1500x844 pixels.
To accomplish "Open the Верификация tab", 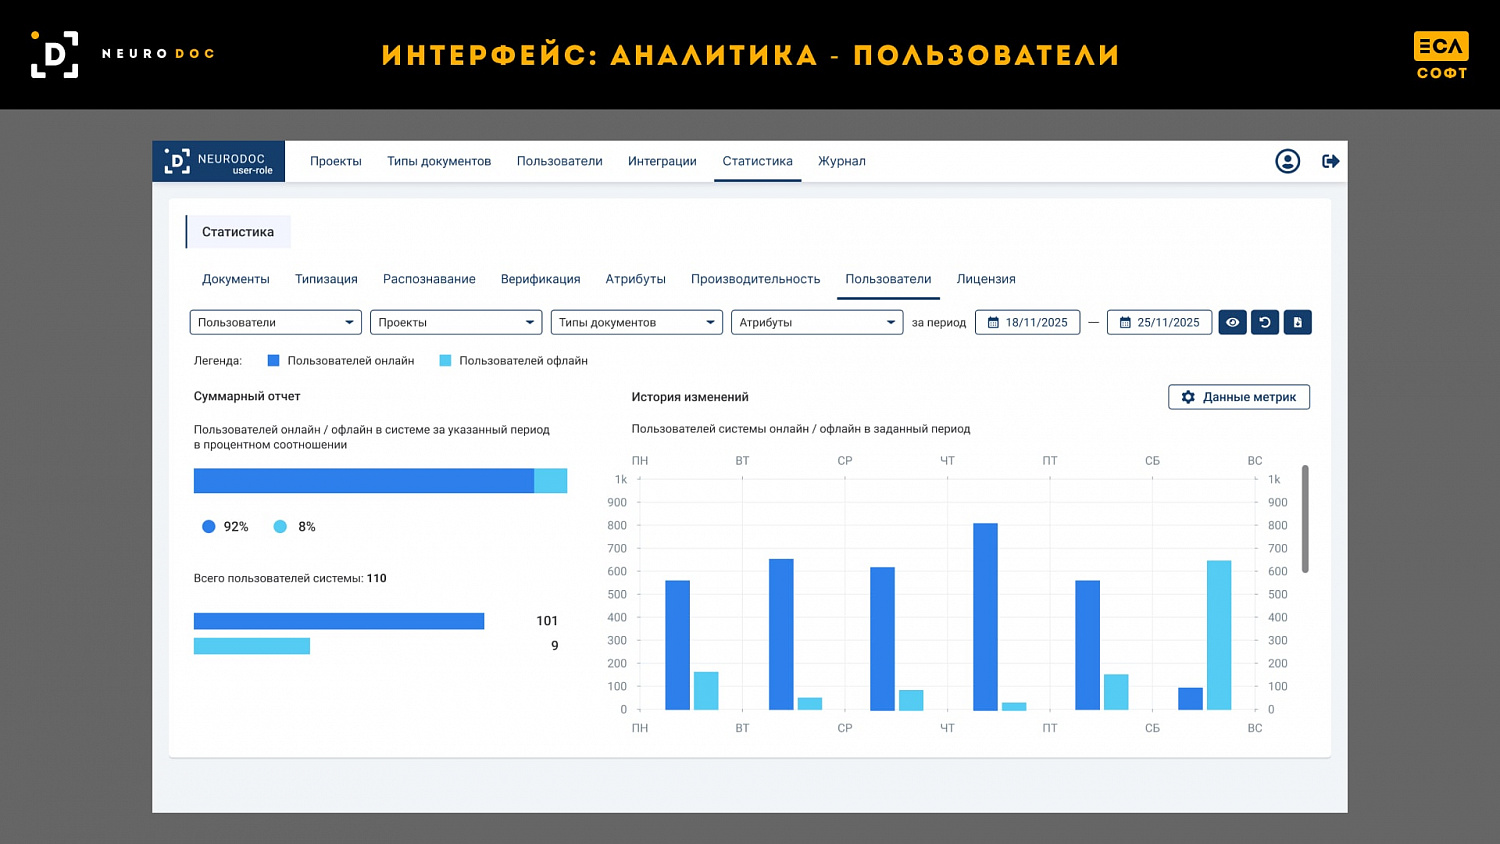I will 541,279.
